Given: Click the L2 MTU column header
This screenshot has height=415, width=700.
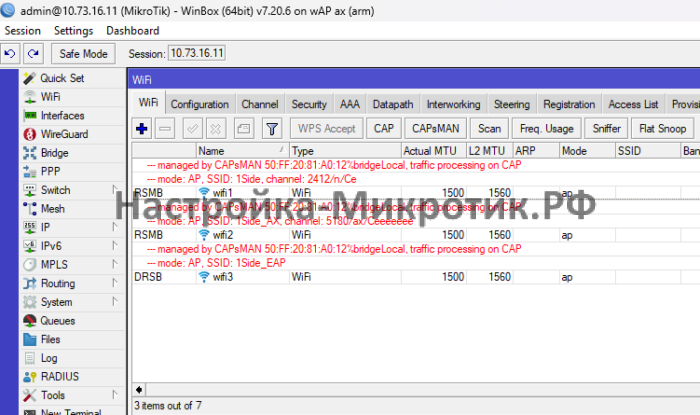Looking at the screenshot, I should 489,151.
